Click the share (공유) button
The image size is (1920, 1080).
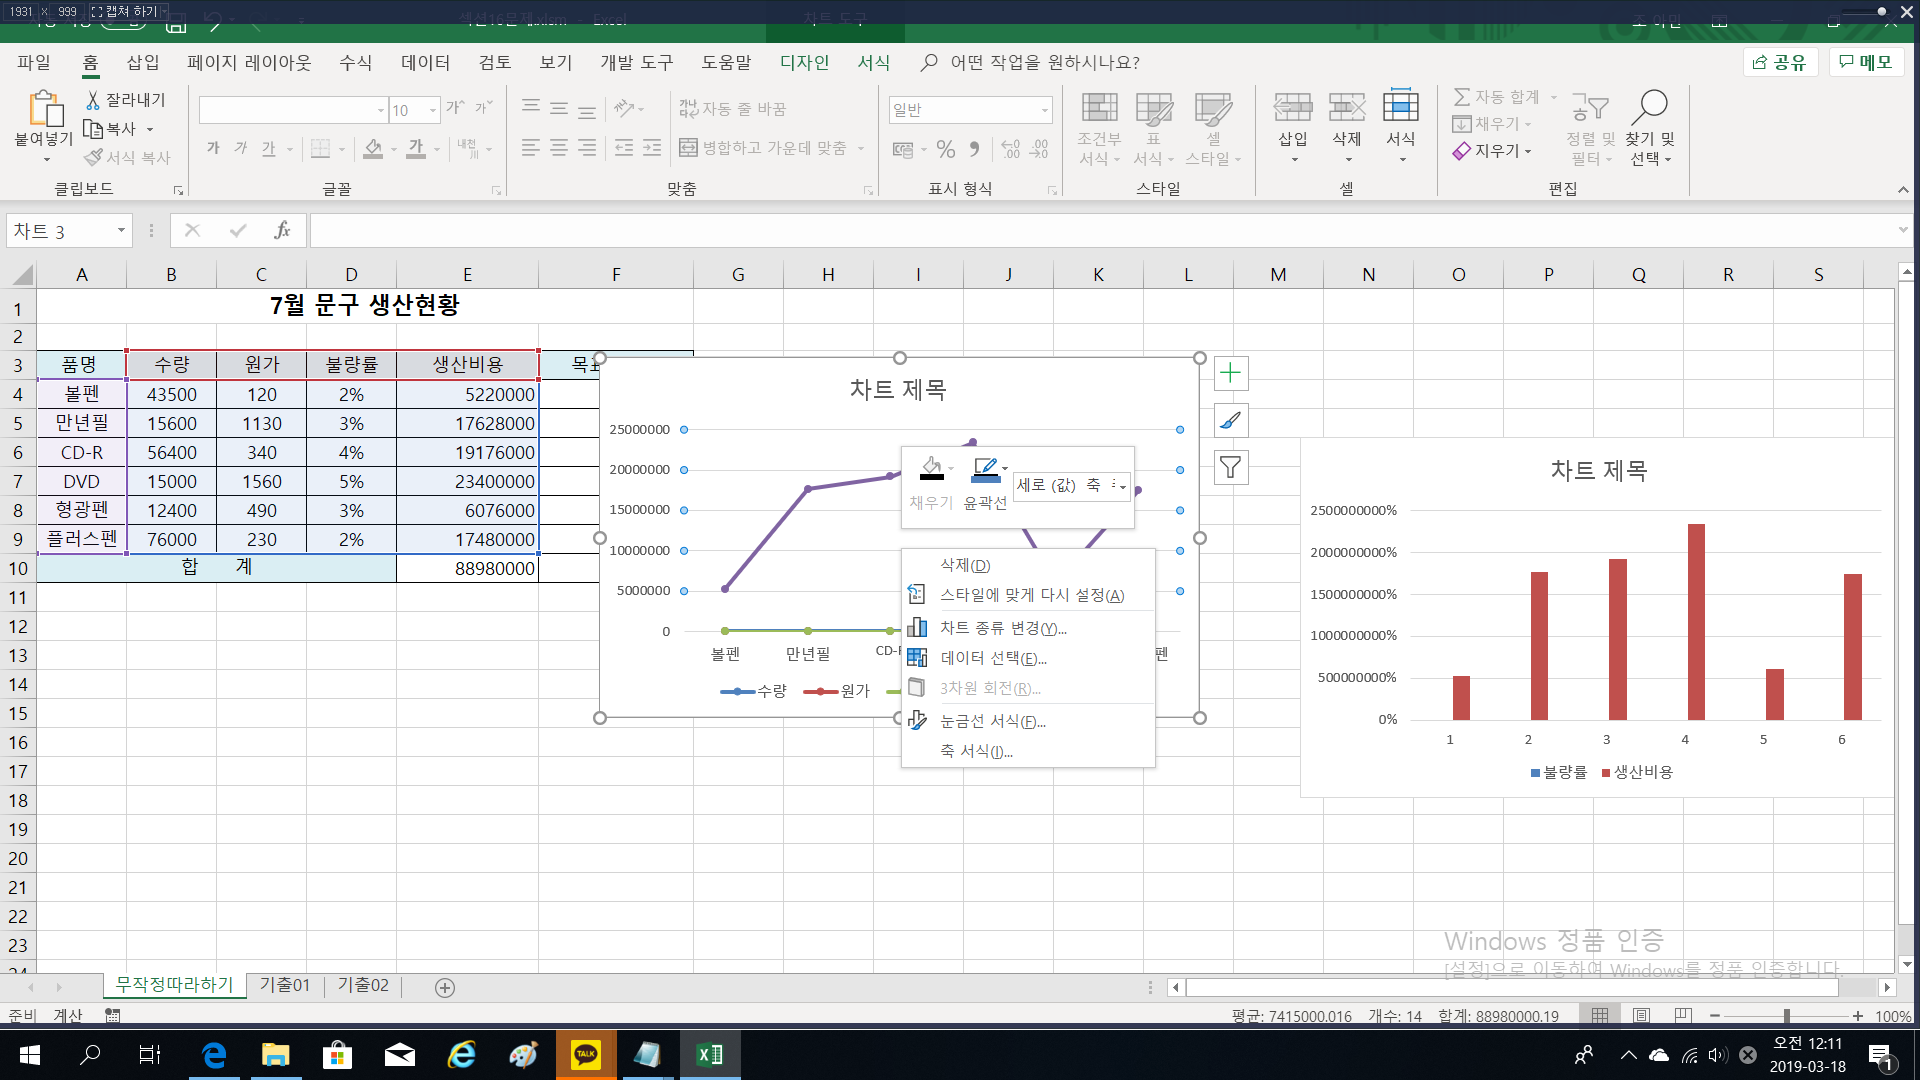point(1780,63)
